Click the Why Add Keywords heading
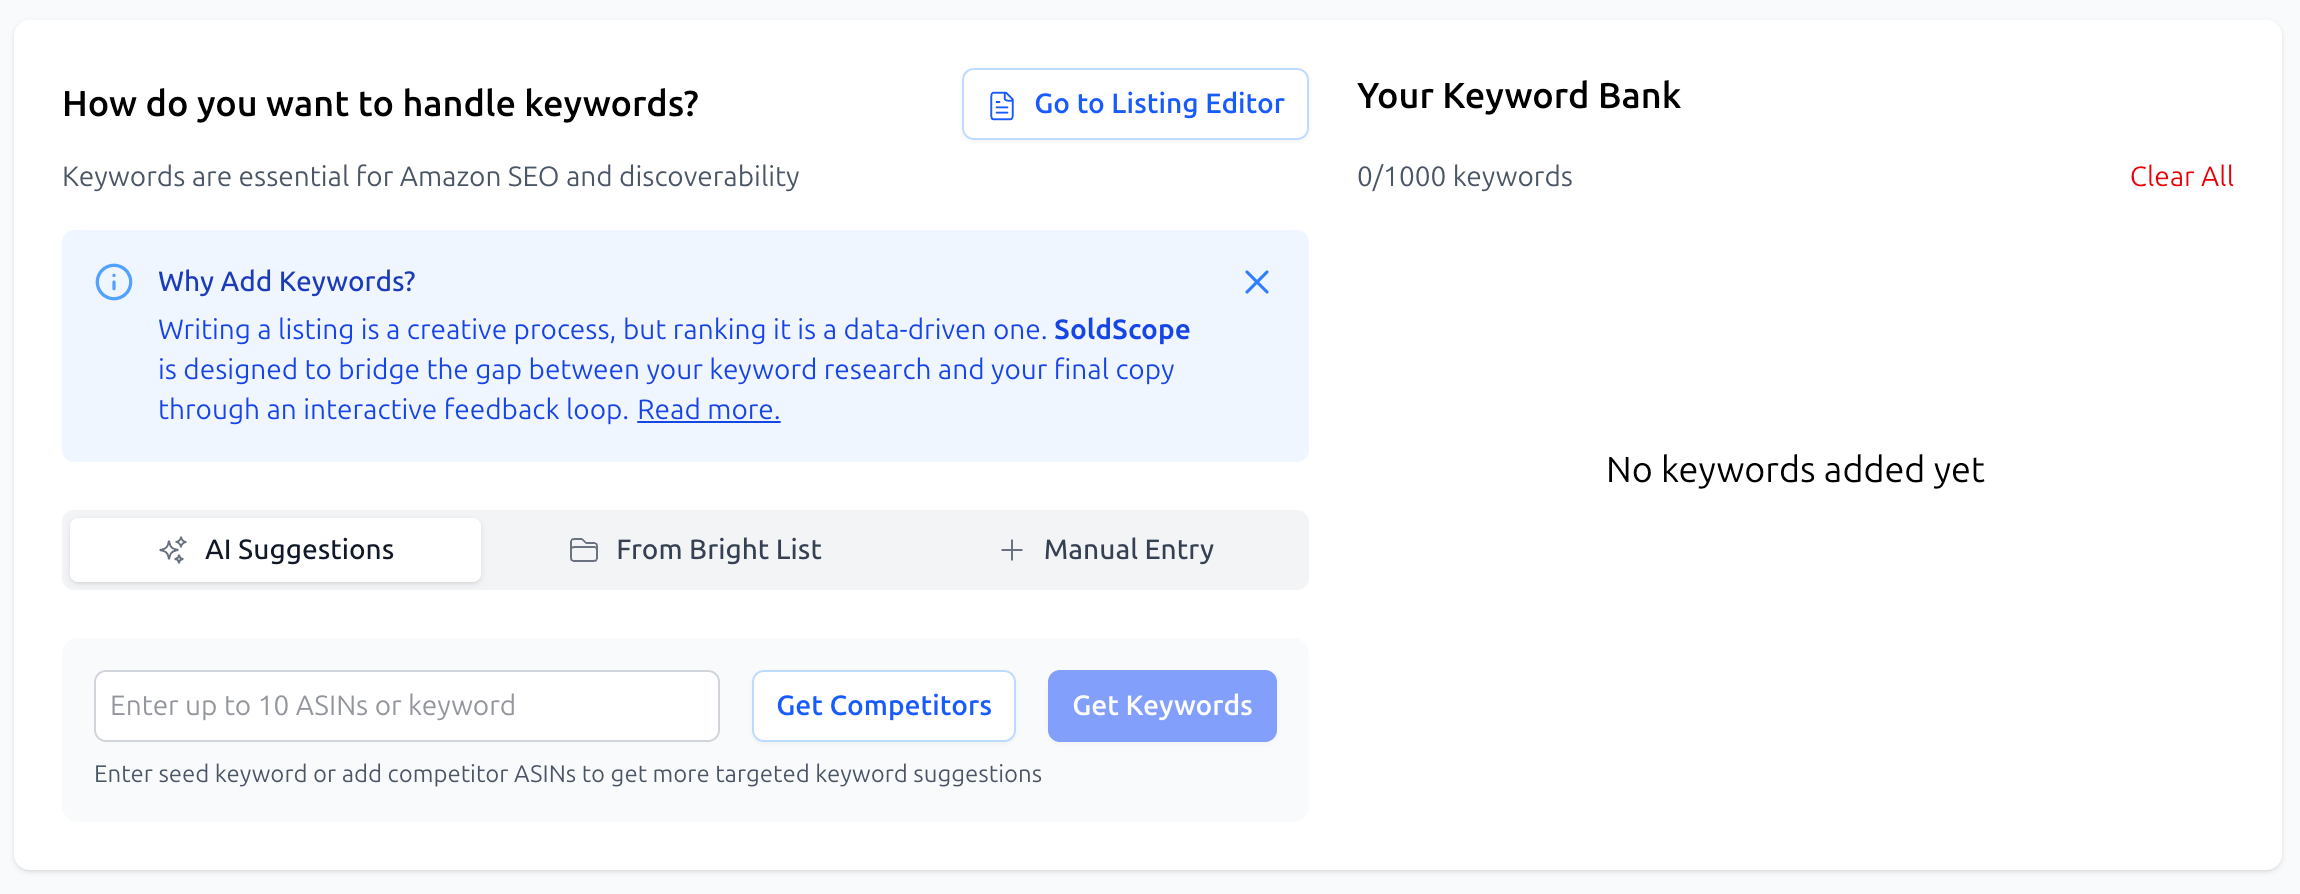The image size is (2300, 894). coord(286,281)
